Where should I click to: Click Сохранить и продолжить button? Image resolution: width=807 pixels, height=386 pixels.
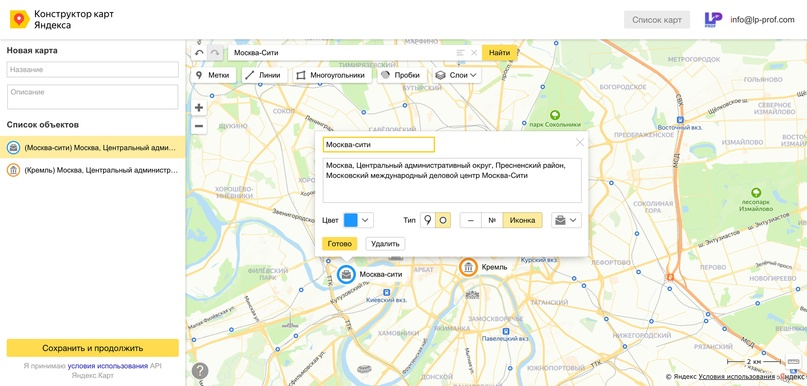tap(93, 348)
